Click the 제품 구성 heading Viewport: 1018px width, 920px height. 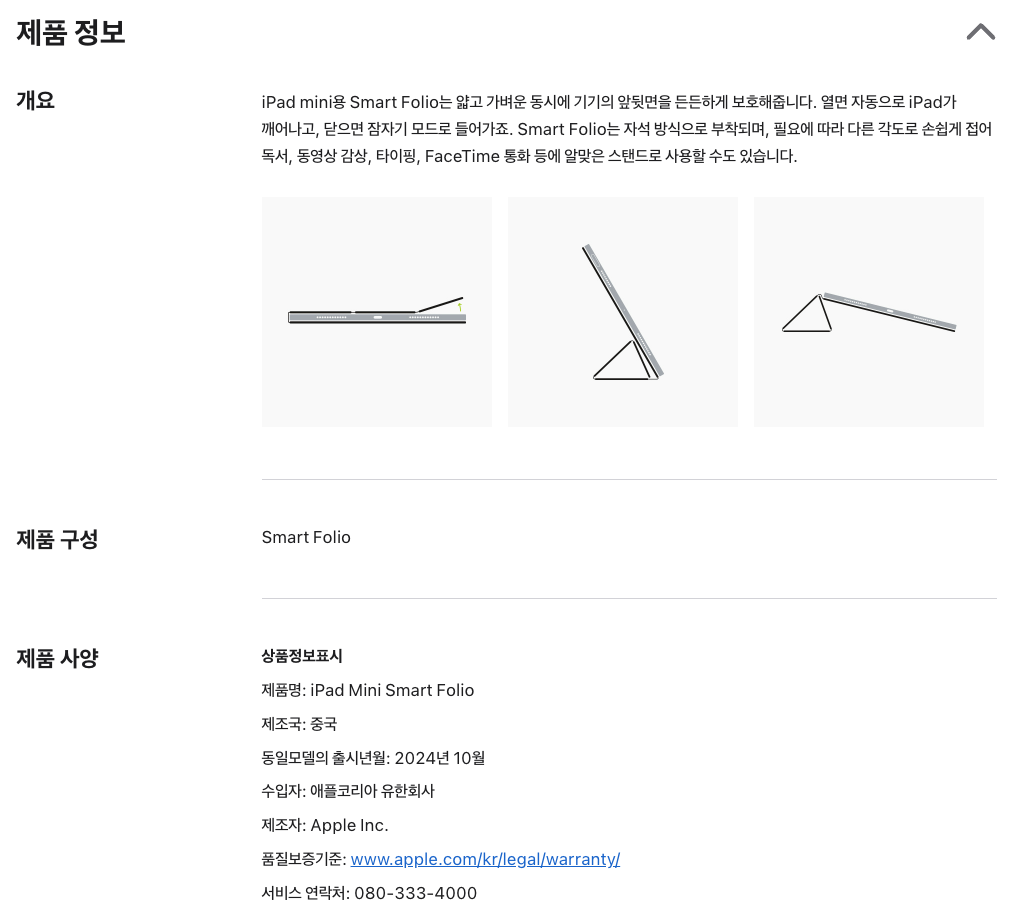(57, 539)
